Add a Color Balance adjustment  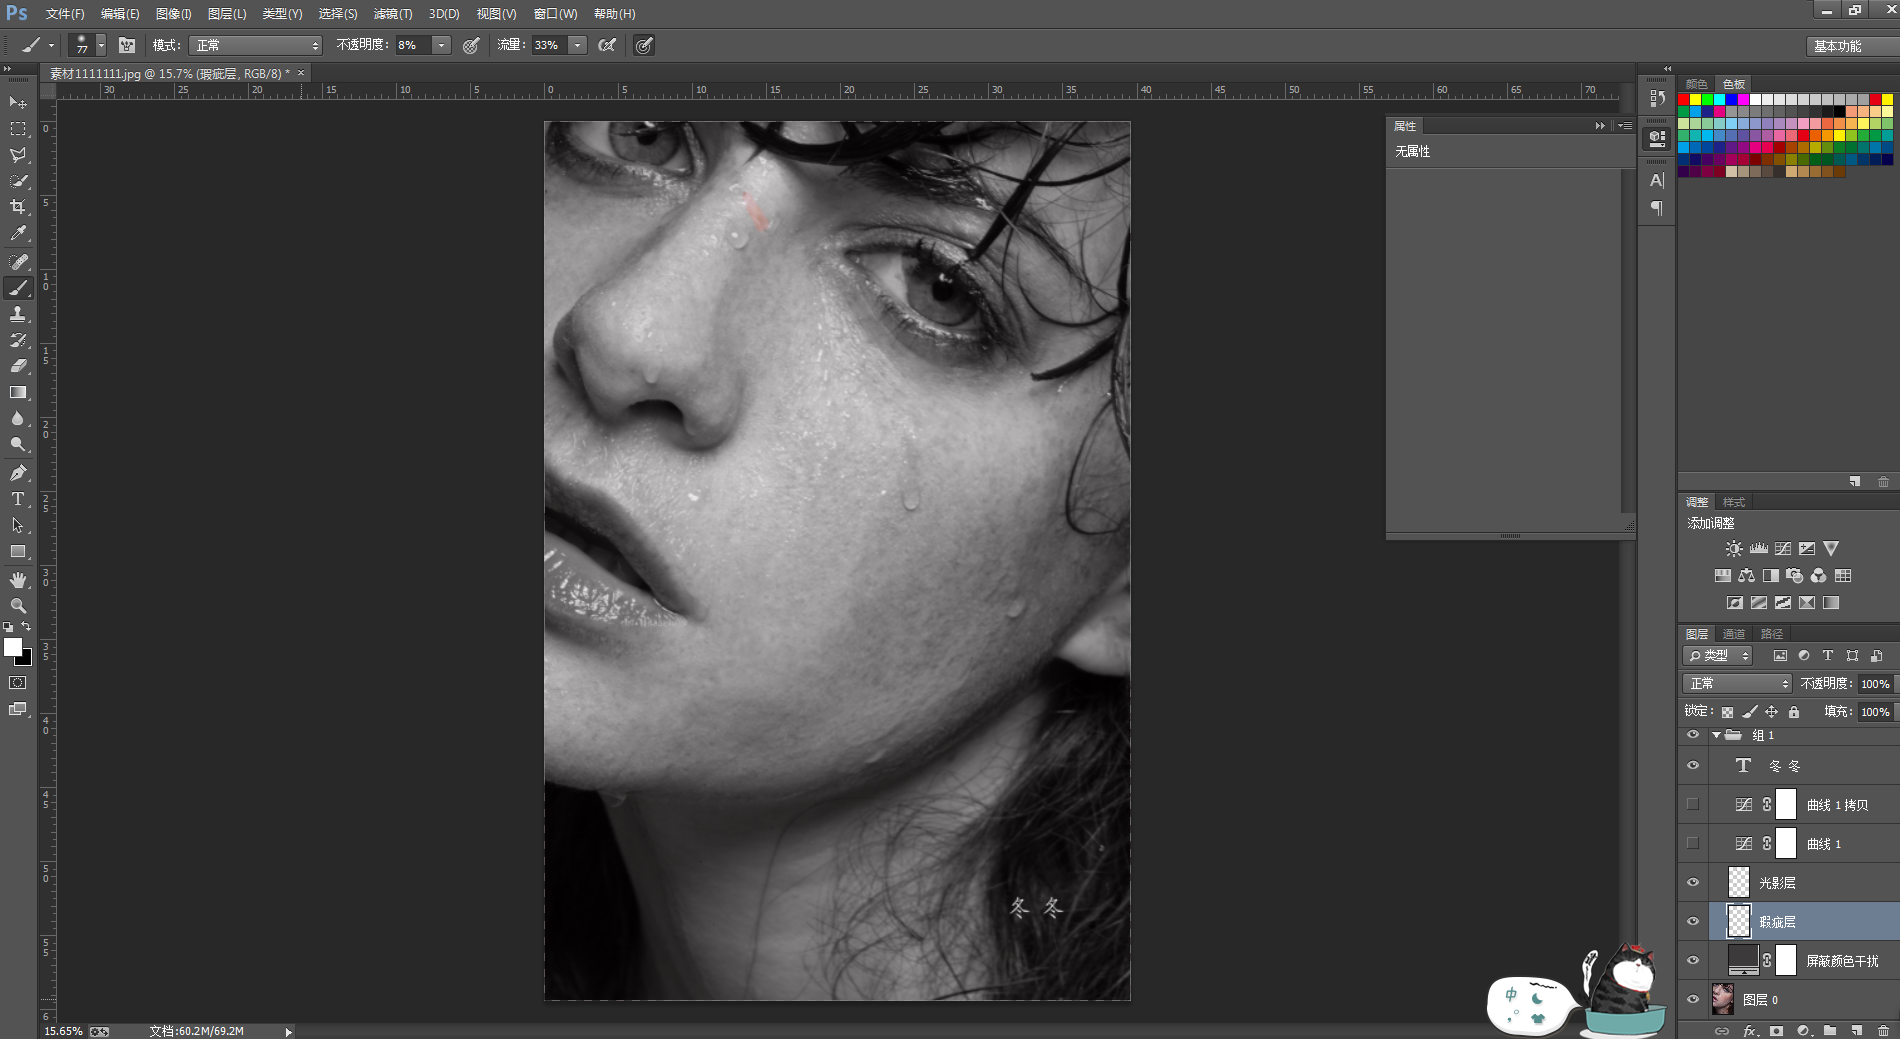coord(1746,576)
